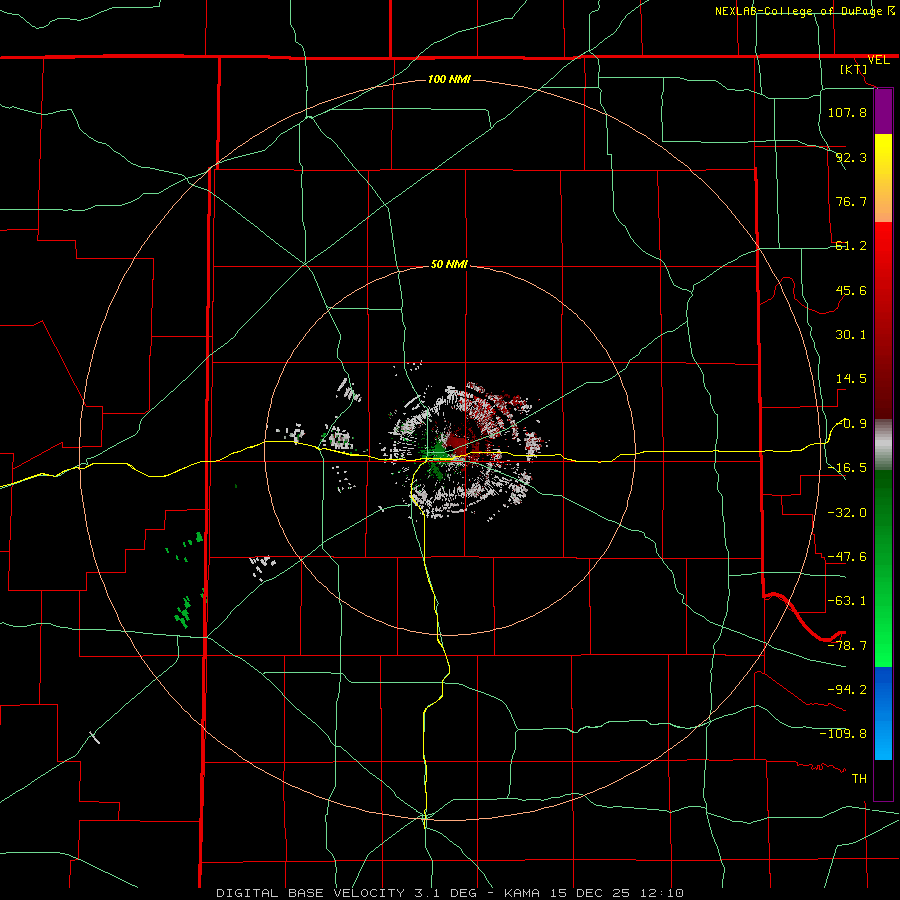Click the purple segment of velocity color bar
Viewport: 900px width, 900px height.
click(x=883, y=112)
